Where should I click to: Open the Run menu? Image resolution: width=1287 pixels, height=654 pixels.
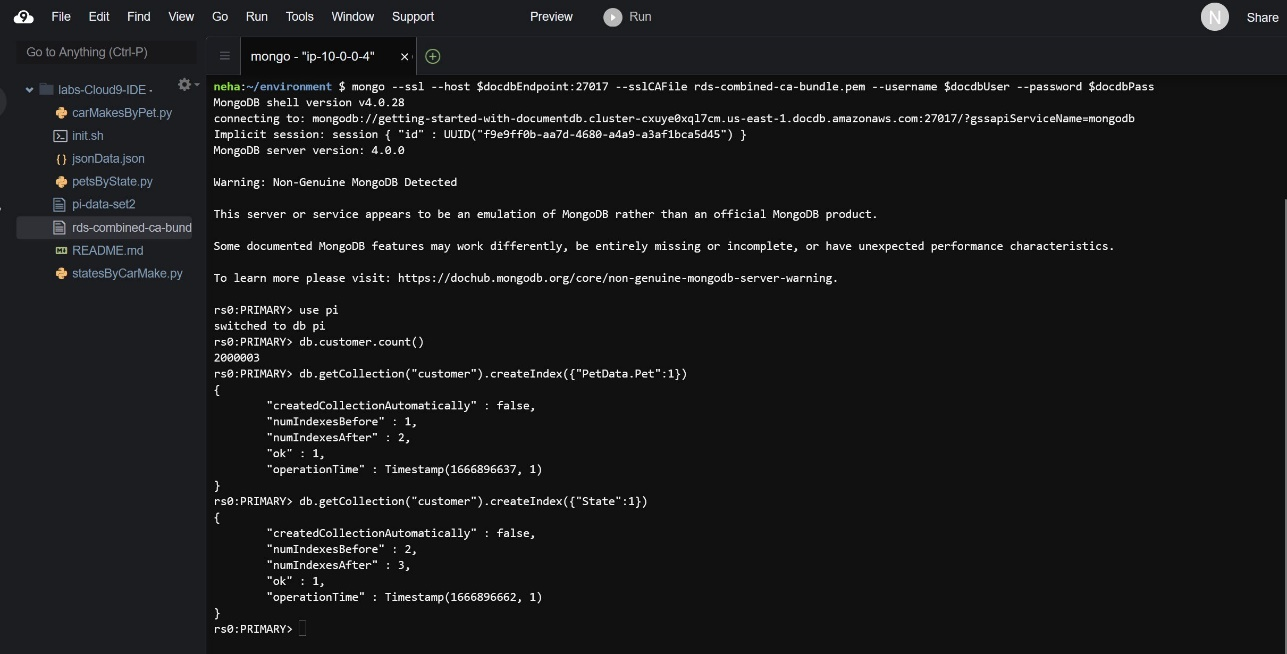[x=257, y=16]
